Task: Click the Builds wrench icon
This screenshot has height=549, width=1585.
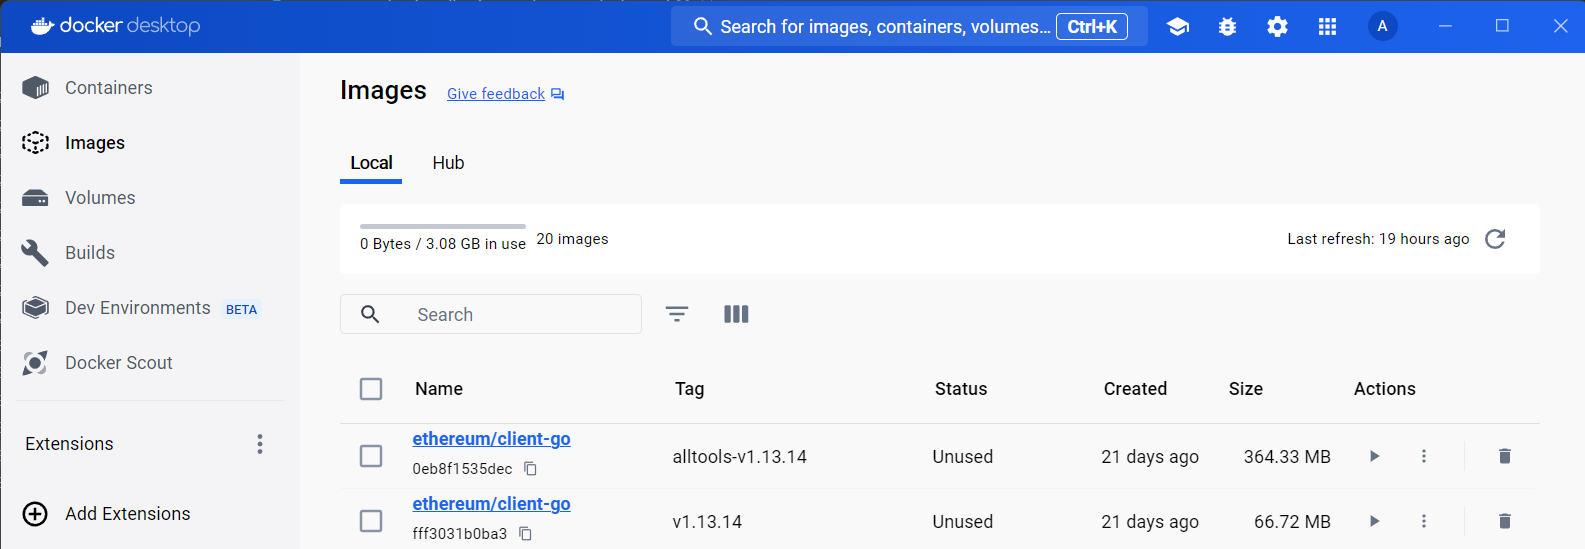Action: [35, 253]
